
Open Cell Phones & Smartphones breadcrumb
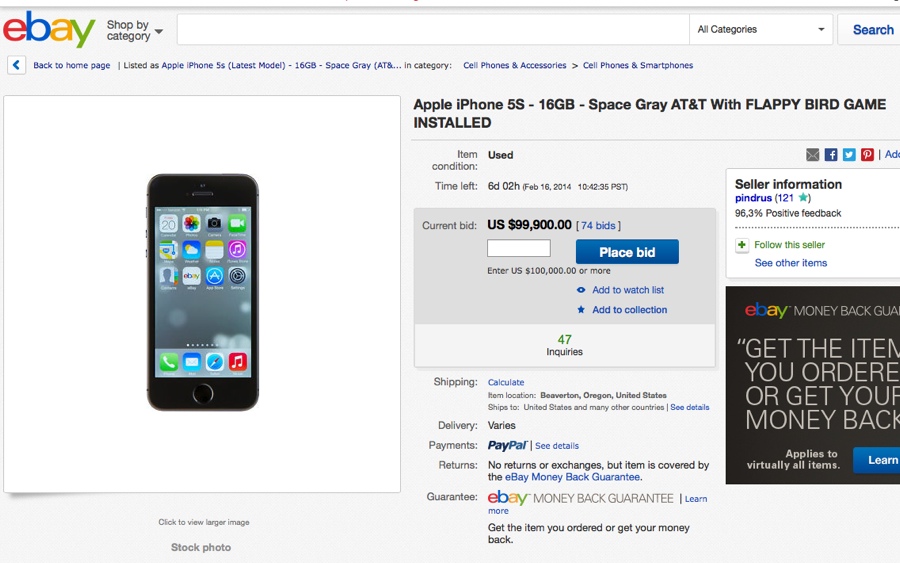(638, 66)
